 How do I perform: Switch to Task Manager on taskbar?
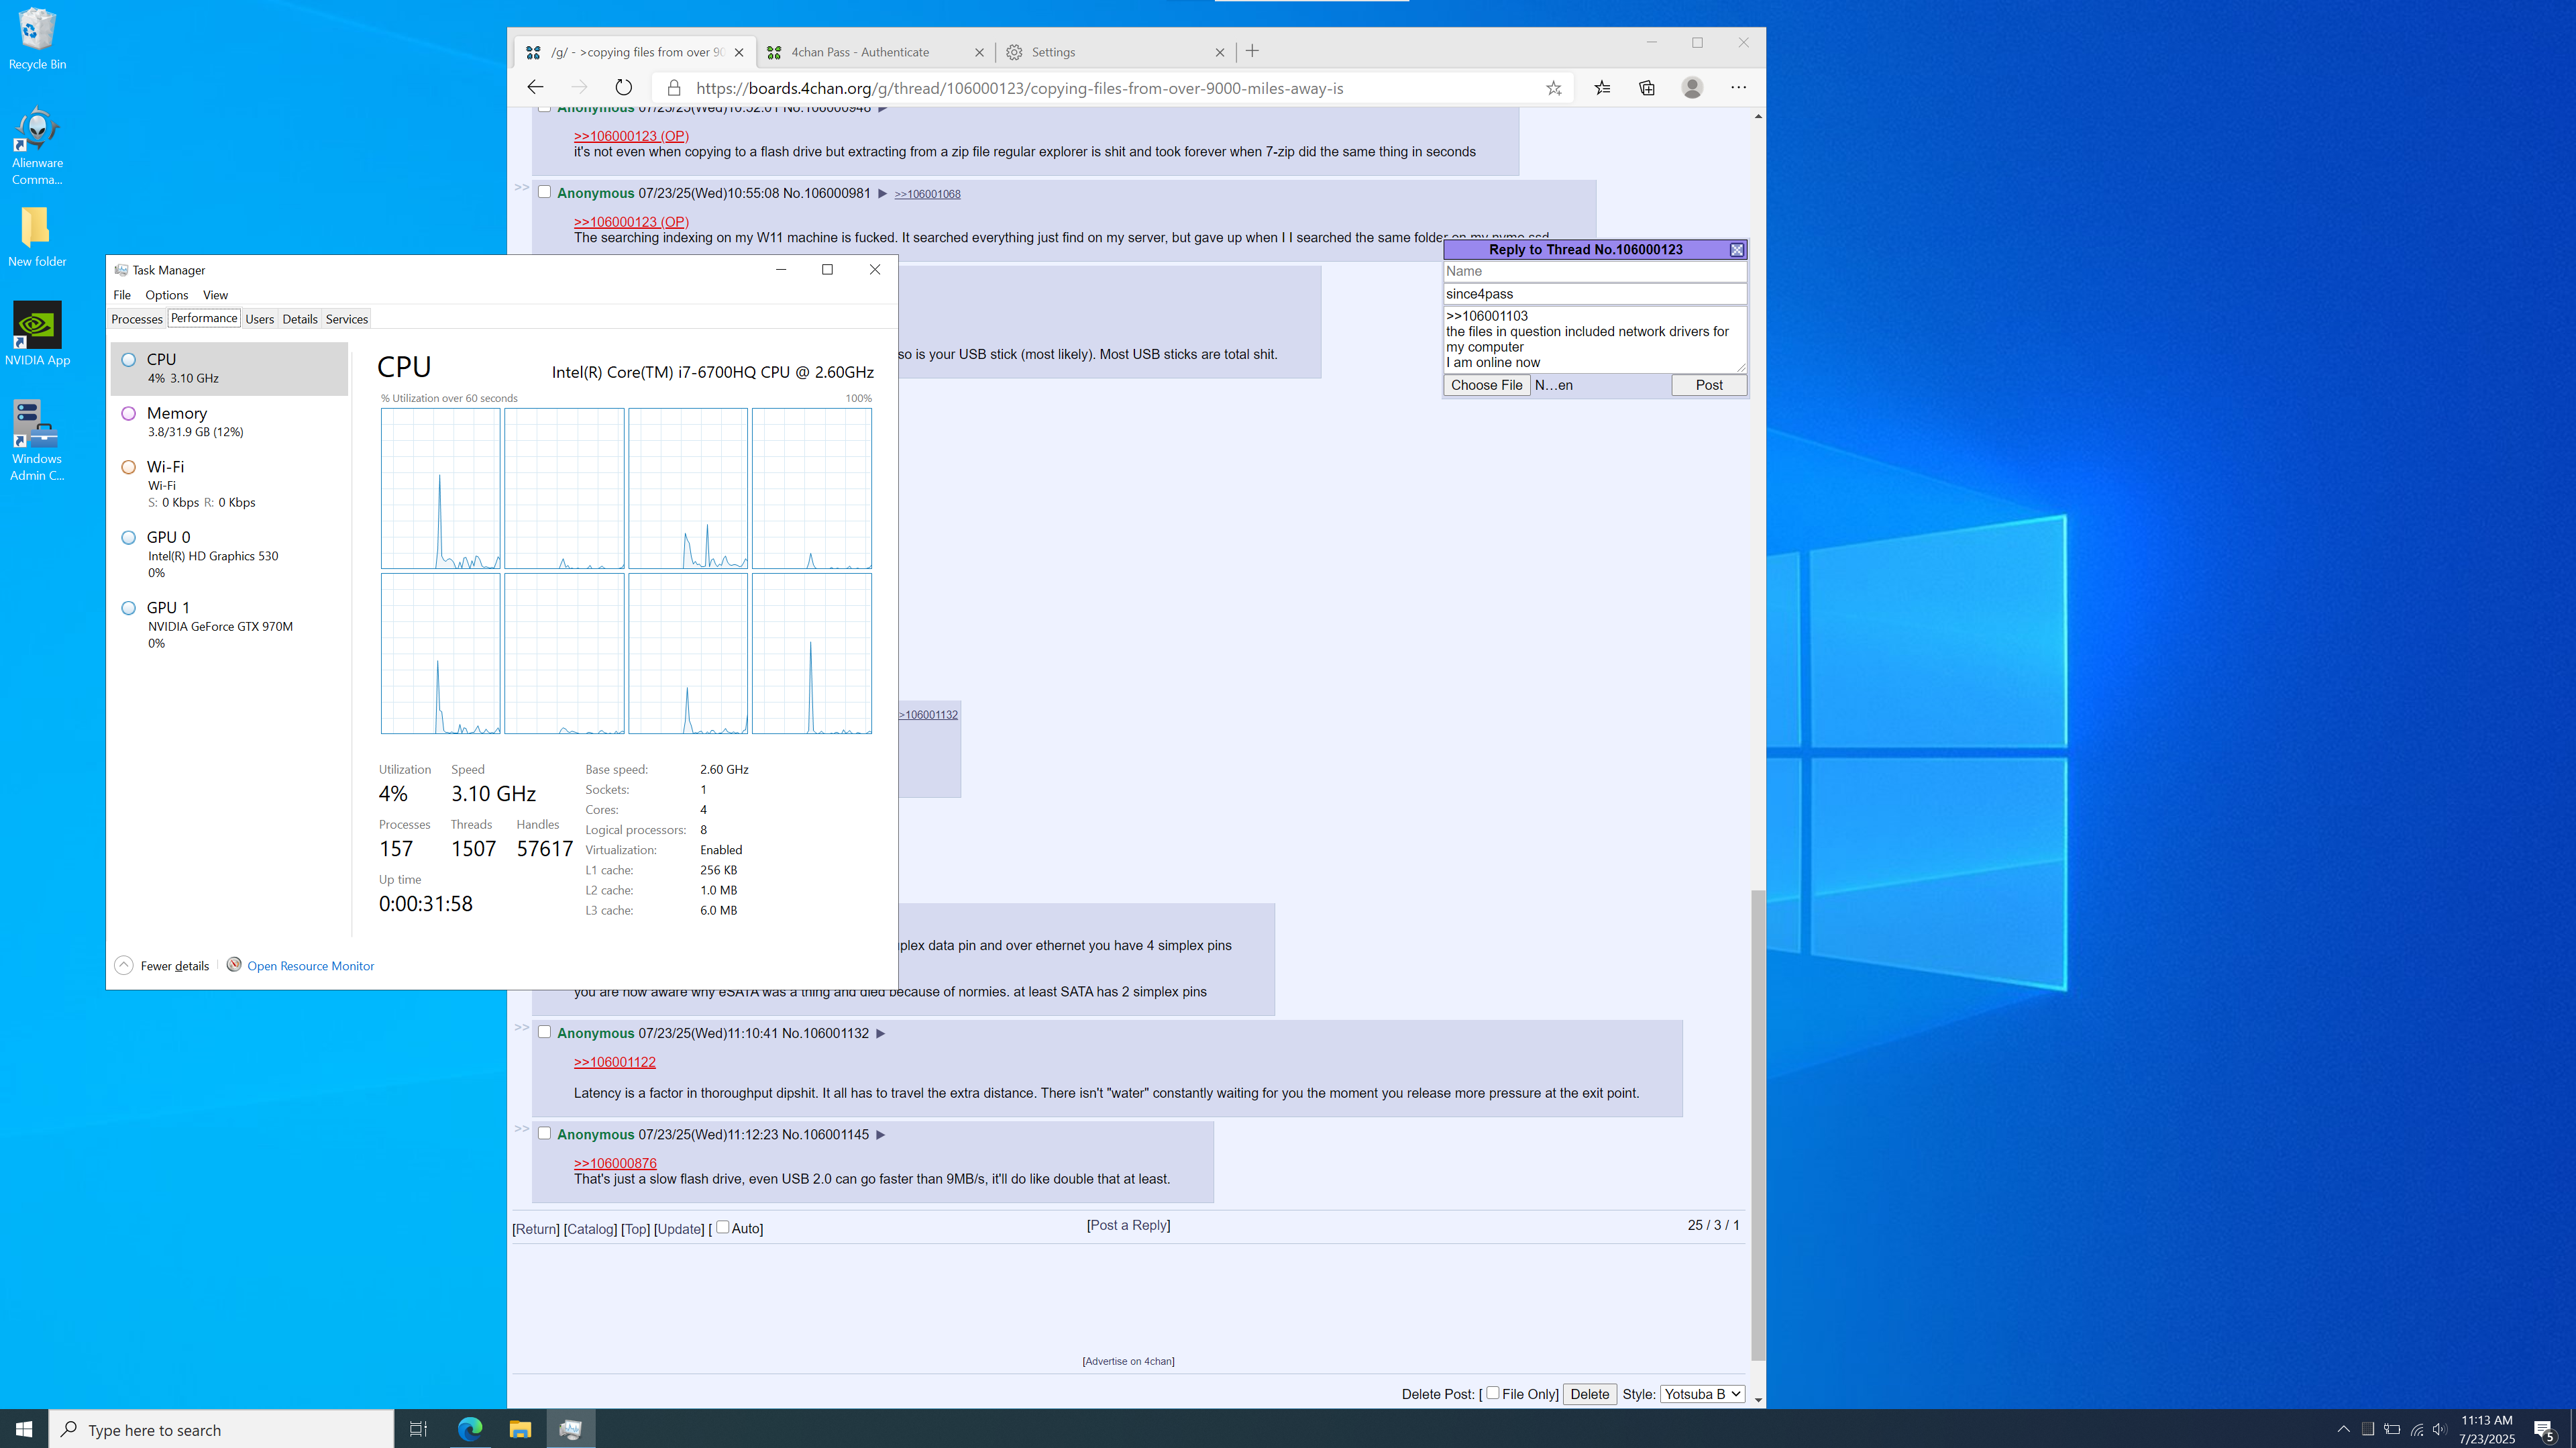570,1429
